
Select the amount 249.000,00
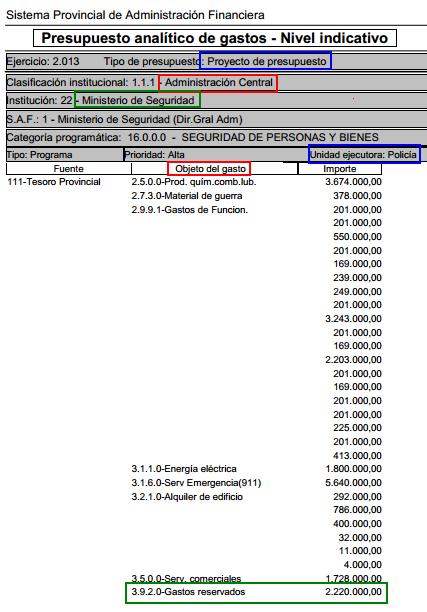pos(357,292)
